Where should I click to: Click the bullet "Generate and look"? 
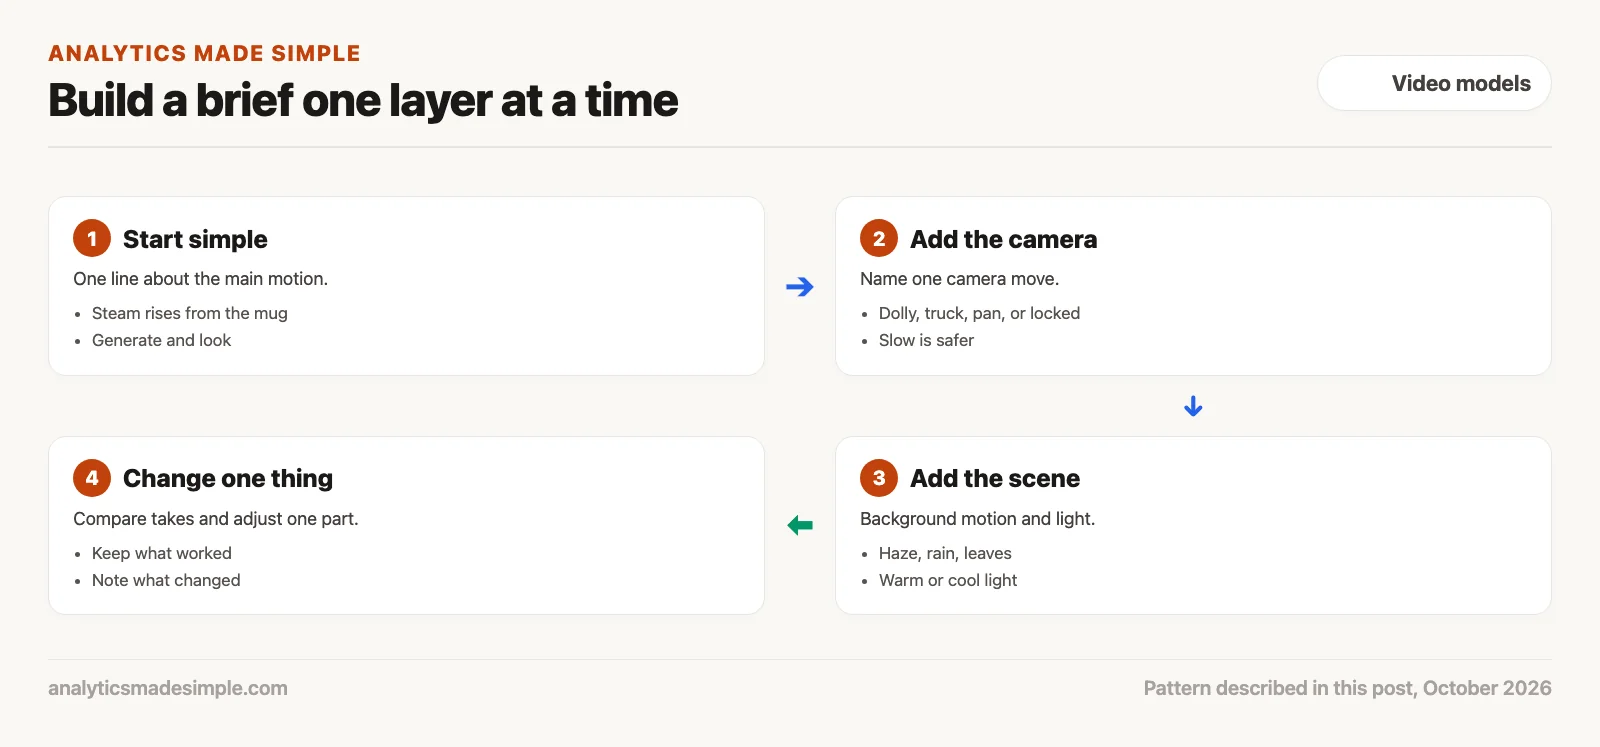coord(161,340)
